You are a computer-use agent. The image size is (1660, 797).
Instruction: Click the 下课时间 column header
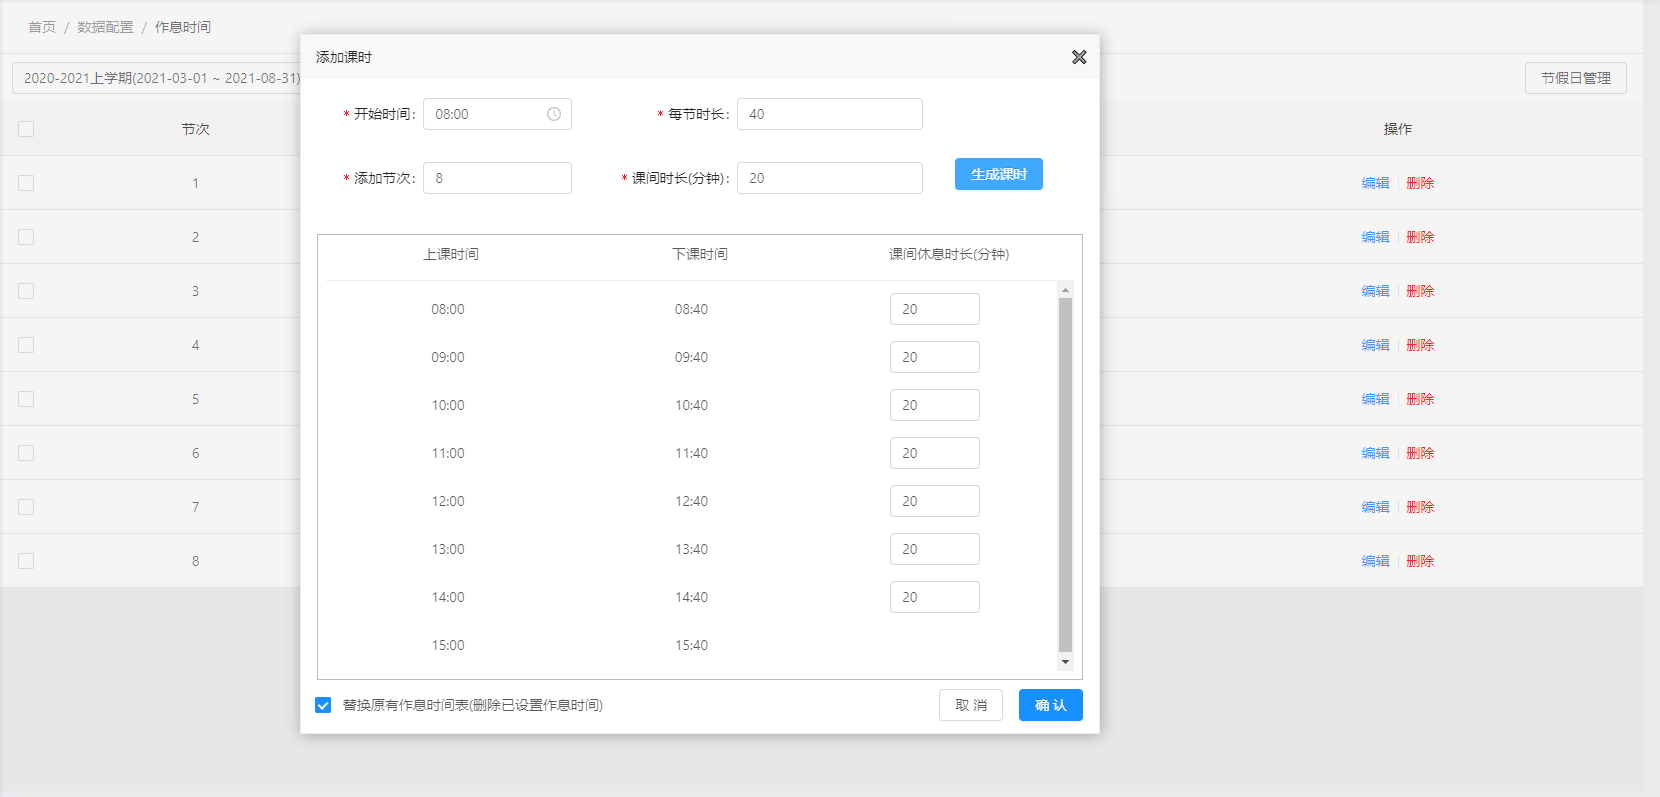point(700,254)
